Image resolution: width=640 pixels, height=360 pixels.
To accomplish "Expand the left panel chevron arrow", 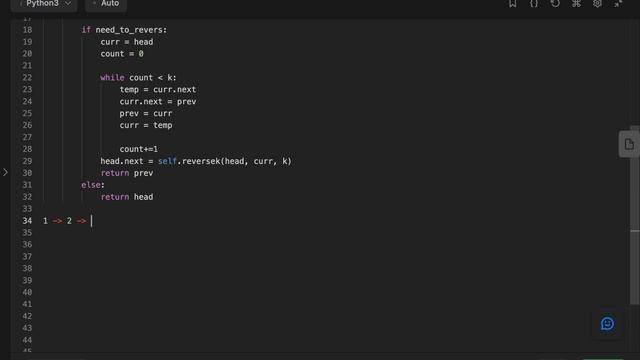I will coord(5,172).
